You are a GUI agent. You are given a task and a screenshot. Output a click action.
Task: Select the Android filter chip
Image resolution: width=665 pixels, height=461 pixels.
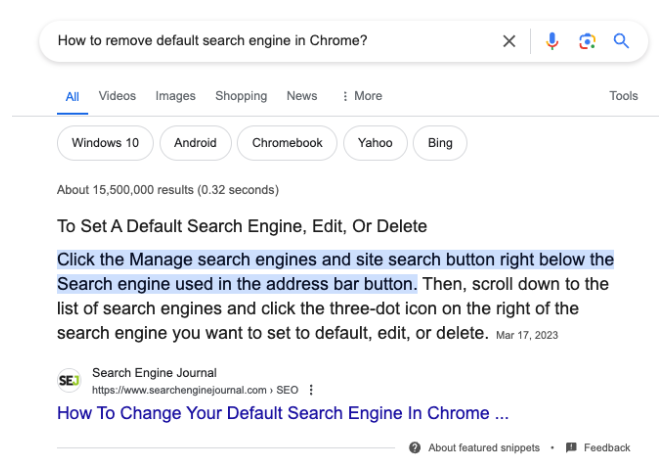[x=195, y=143]
